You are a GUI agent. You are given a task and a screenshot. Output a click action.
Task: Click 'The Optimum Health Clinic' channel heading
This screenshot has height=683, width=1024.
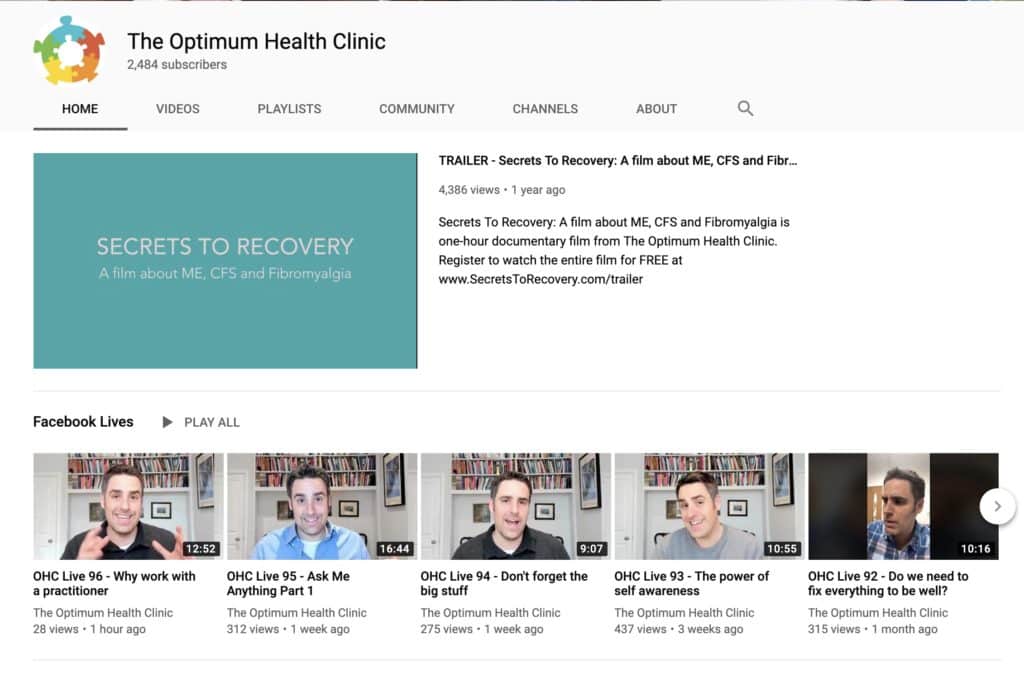tap(257, 41)
